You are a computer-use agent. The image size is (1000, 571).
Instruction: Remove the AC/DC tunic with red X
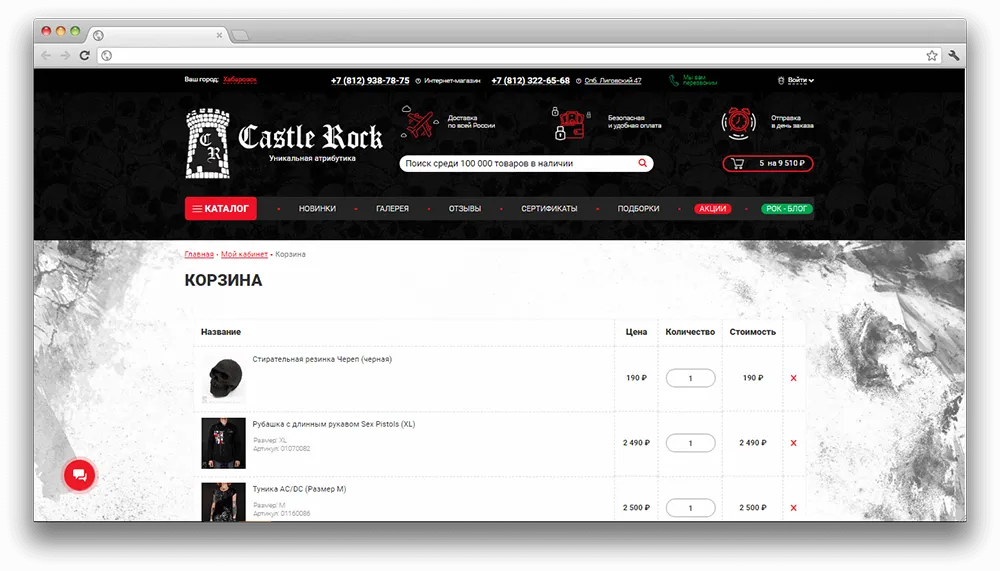coord(793,508)
